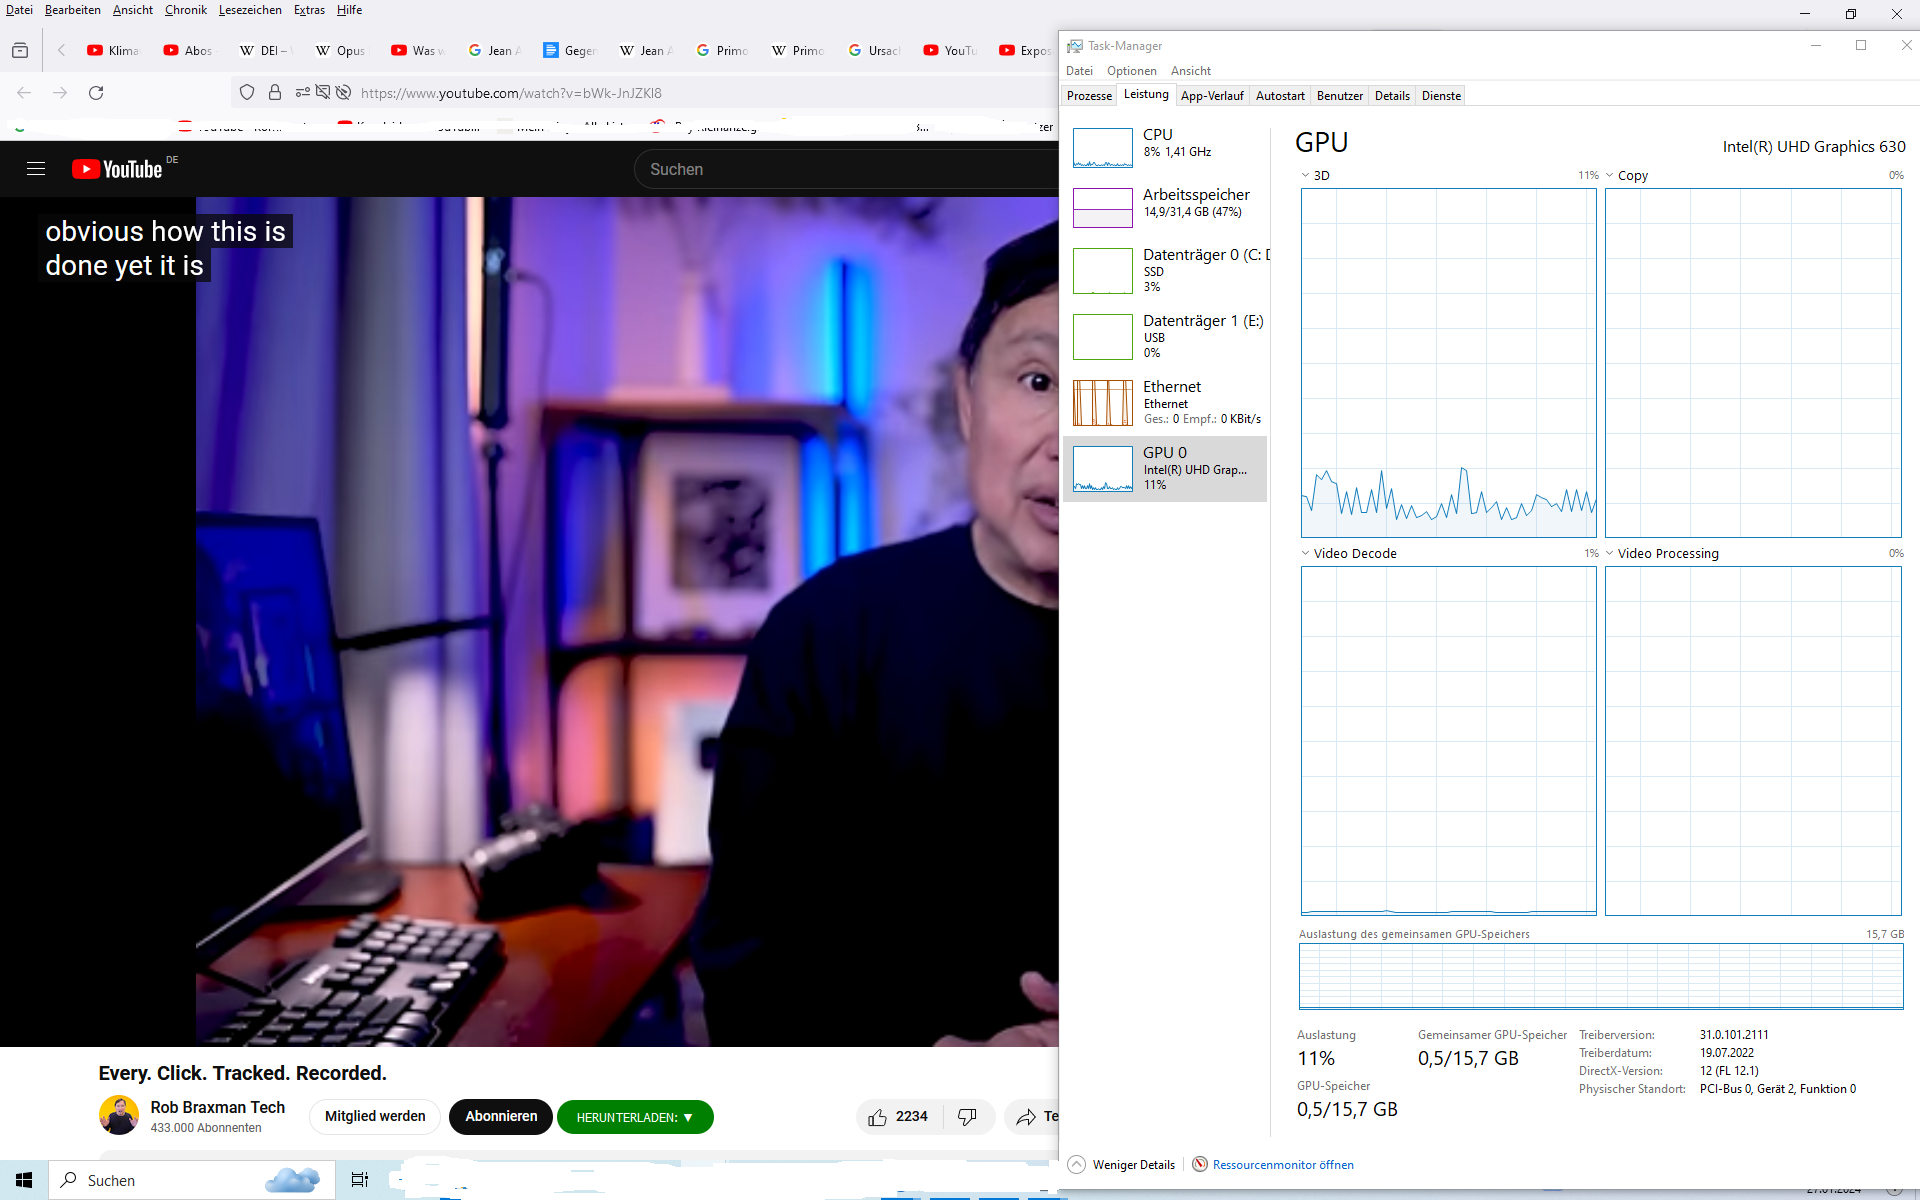Open the Video Decode chevron dropdown
1920x1200 pixels.
(1304, 552)
